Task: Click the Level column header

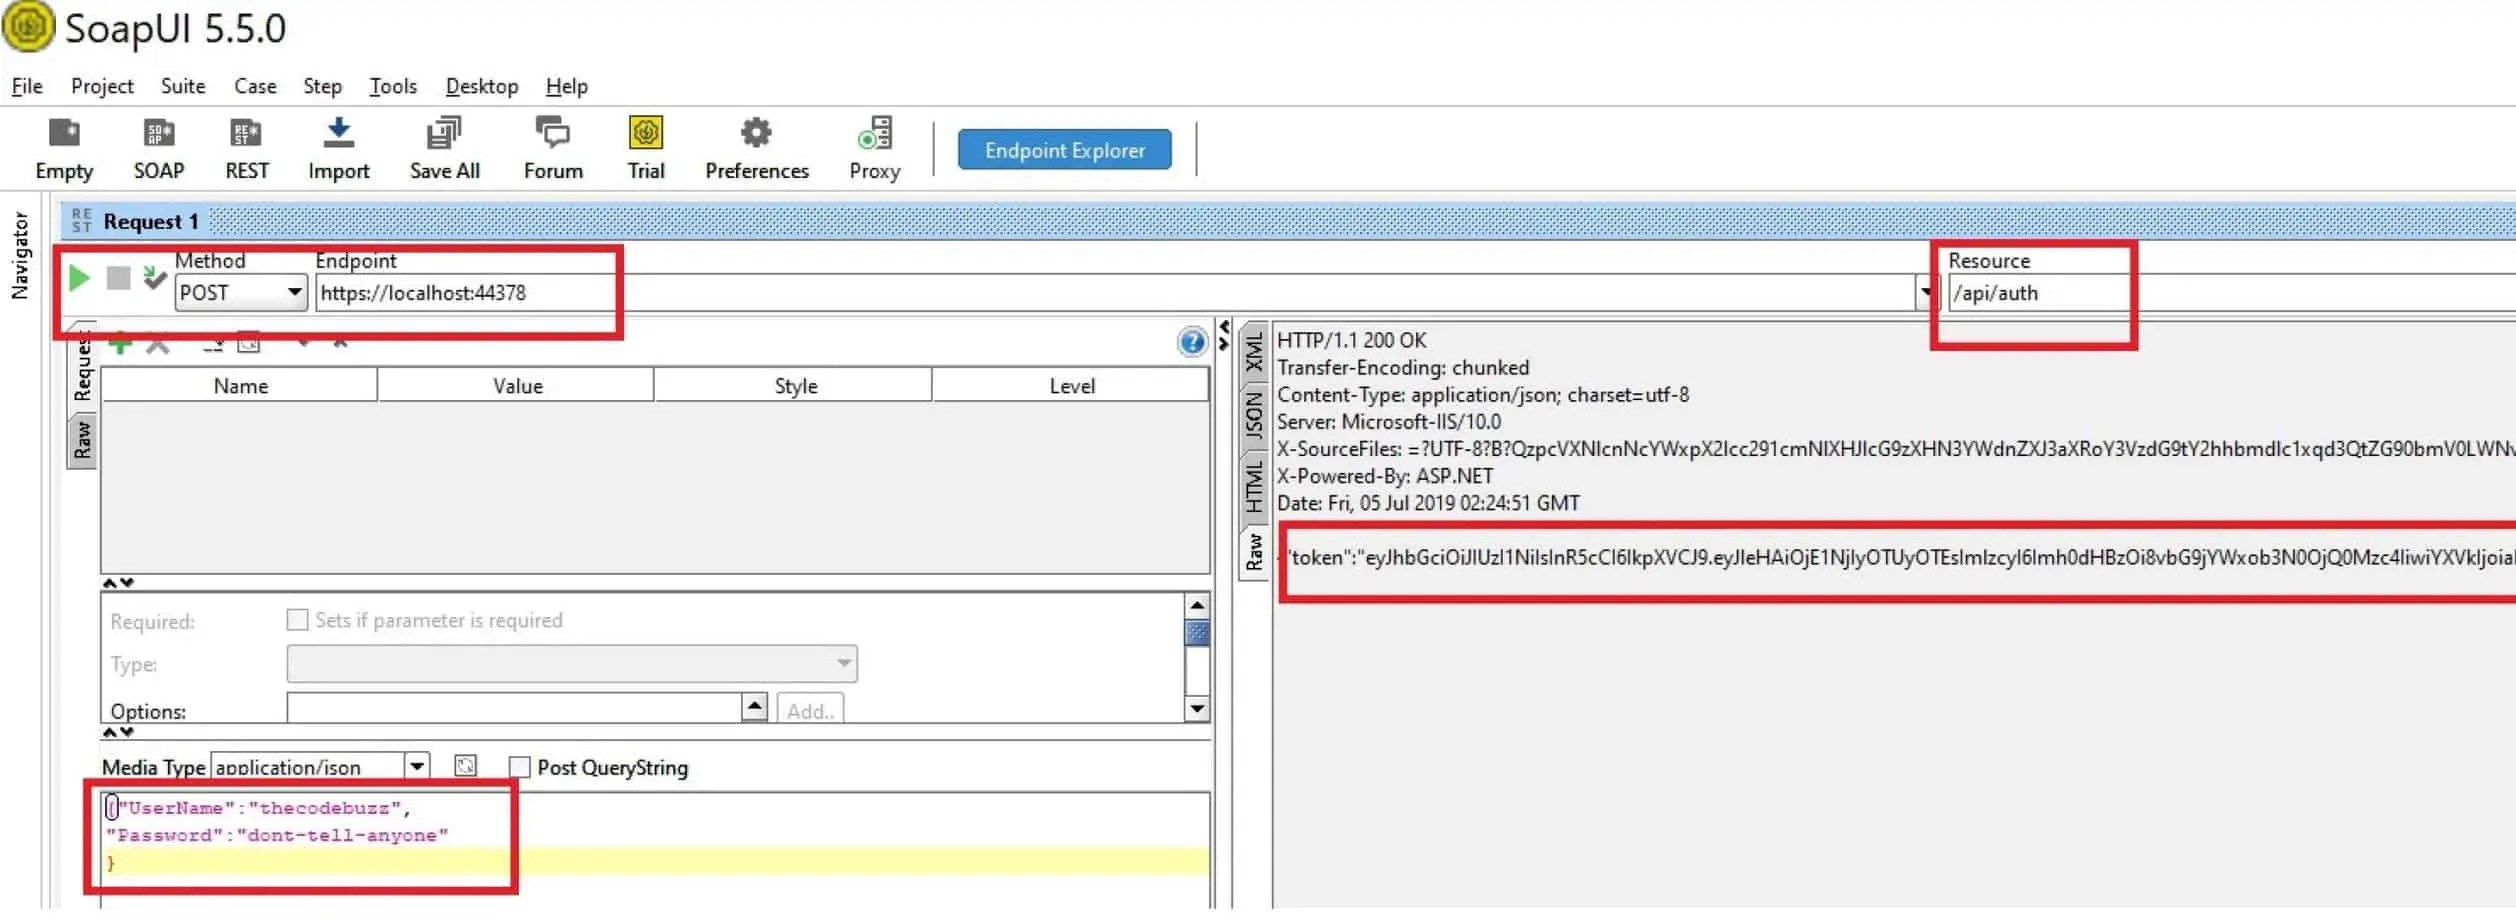Action: [1071, 386]
